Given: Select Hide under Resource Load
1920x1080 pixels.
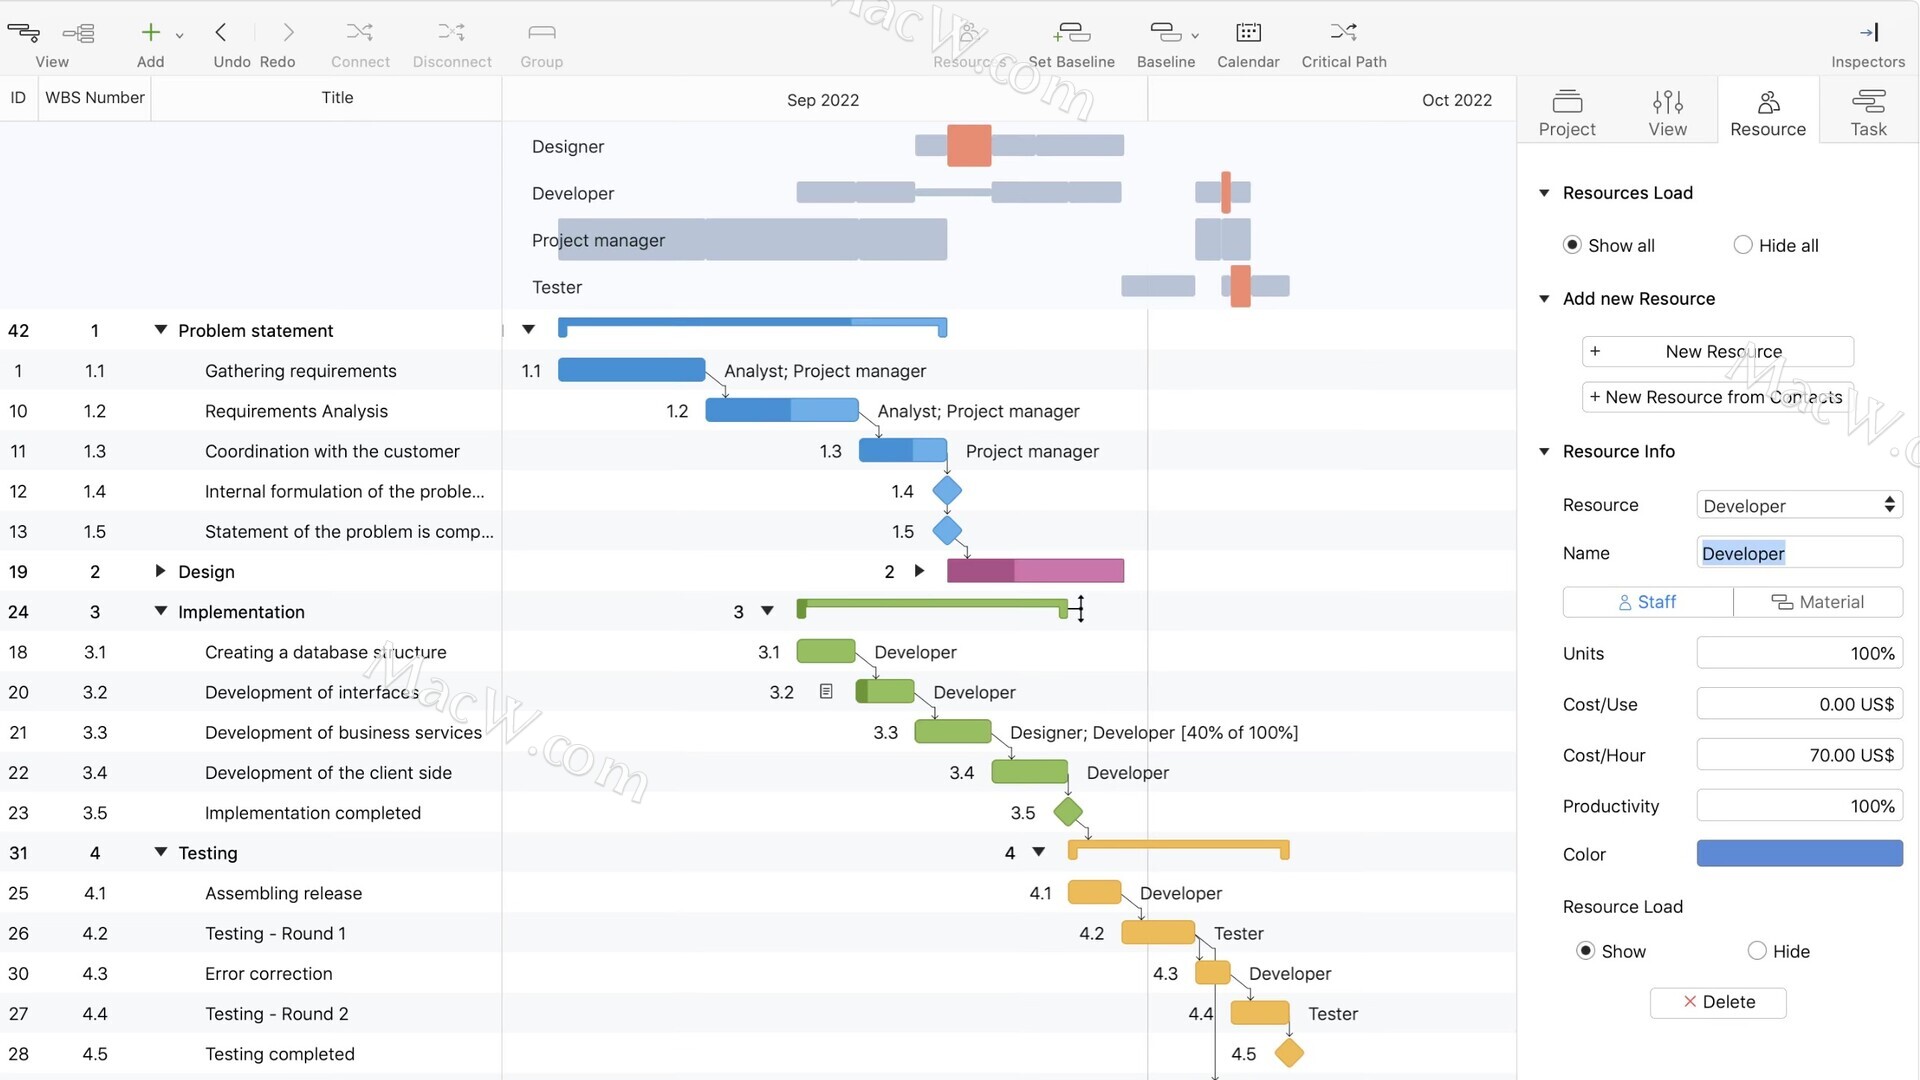Looking at the screenshot, I should [1757, 951].
